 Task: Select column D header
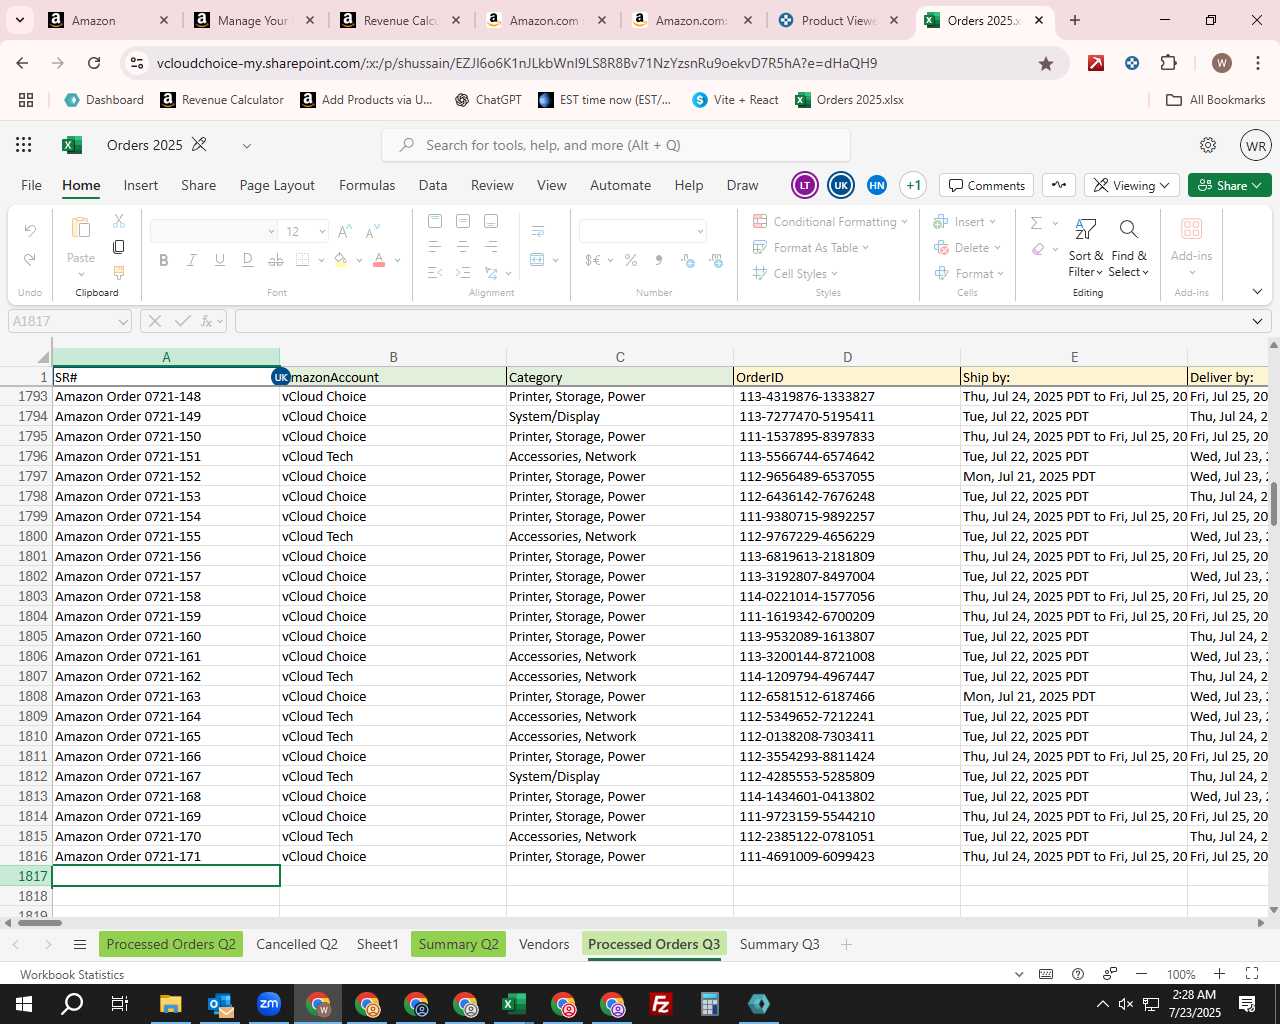tap(847, 357)
